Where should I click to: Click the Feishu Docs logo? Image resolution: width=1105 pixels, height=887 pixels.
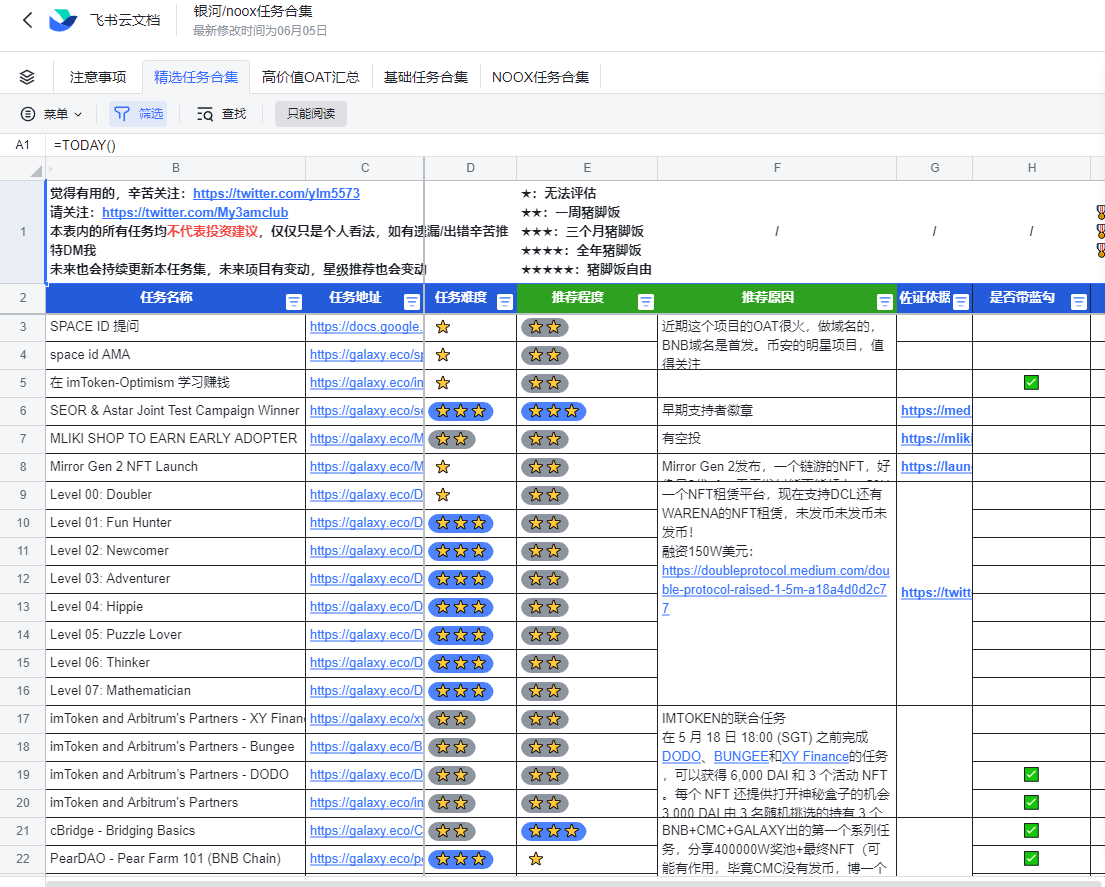tap(63, 20)
